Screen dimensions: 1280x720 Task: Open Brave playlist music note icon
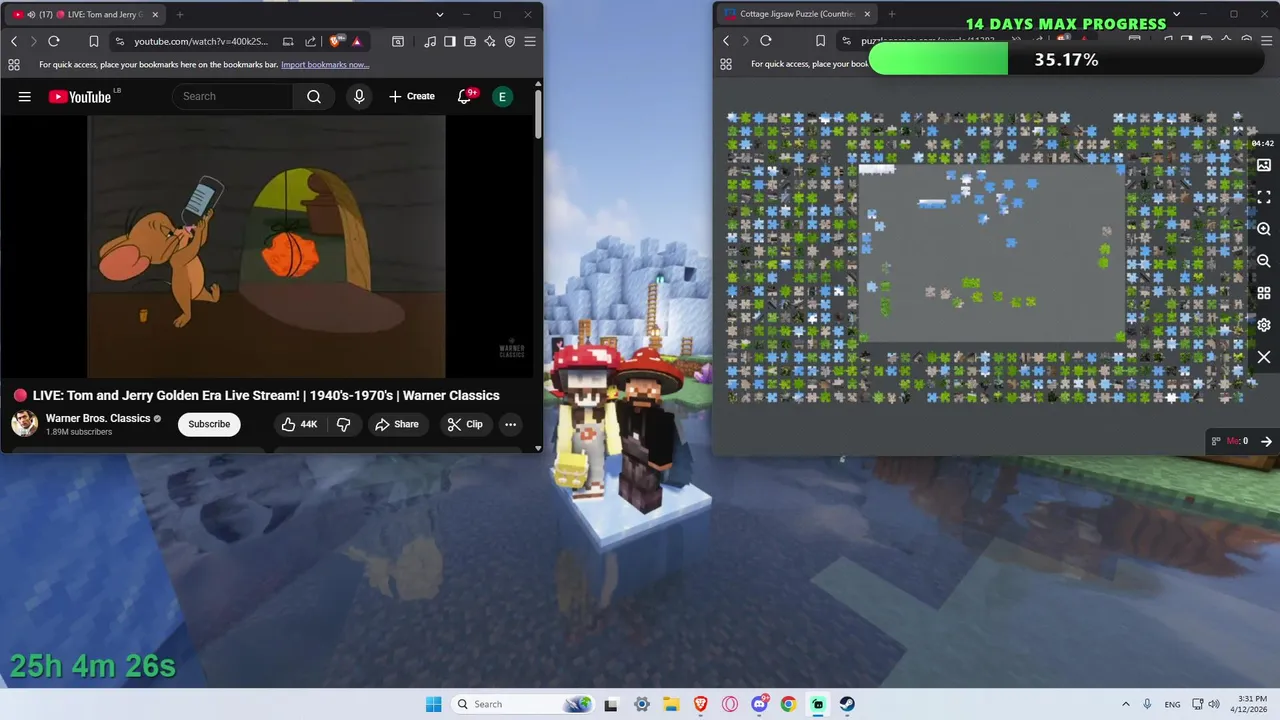pos(430,41)
